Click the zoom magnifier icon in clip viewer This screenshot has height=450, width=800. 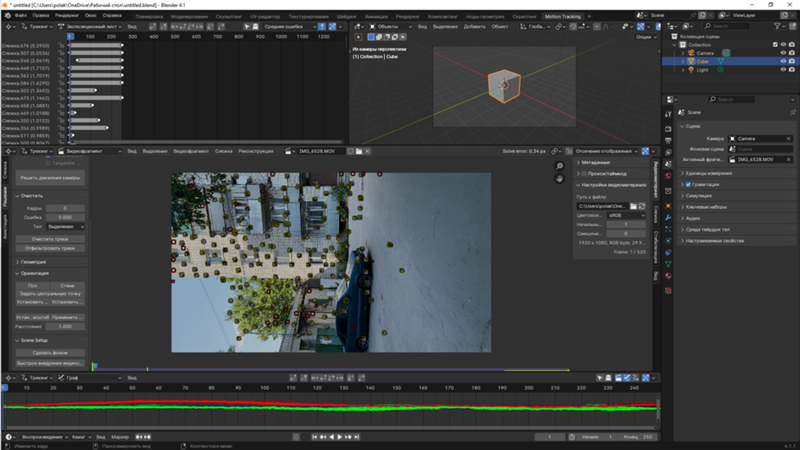tap(560, 166)
